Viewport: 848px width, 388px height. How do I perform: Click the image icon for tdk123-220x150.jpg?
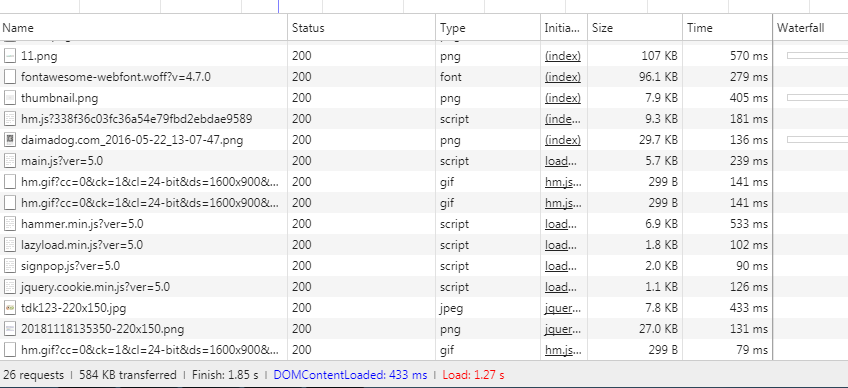pos(10,308)
